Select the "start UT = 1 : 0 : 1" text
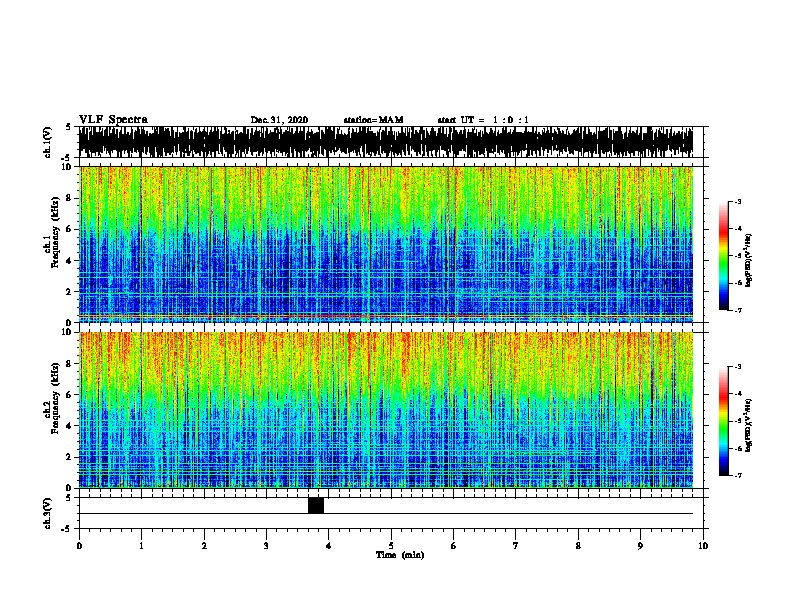792x612 pixels. (483, 120)
